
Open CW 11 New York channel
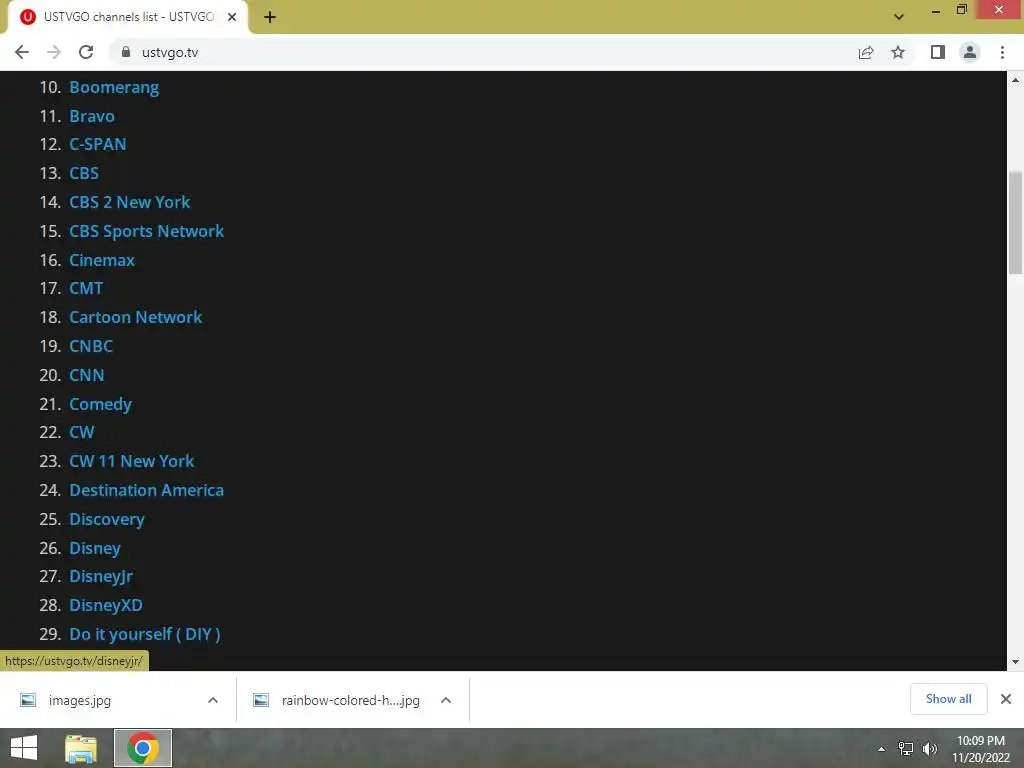click(x=132, y=461)
